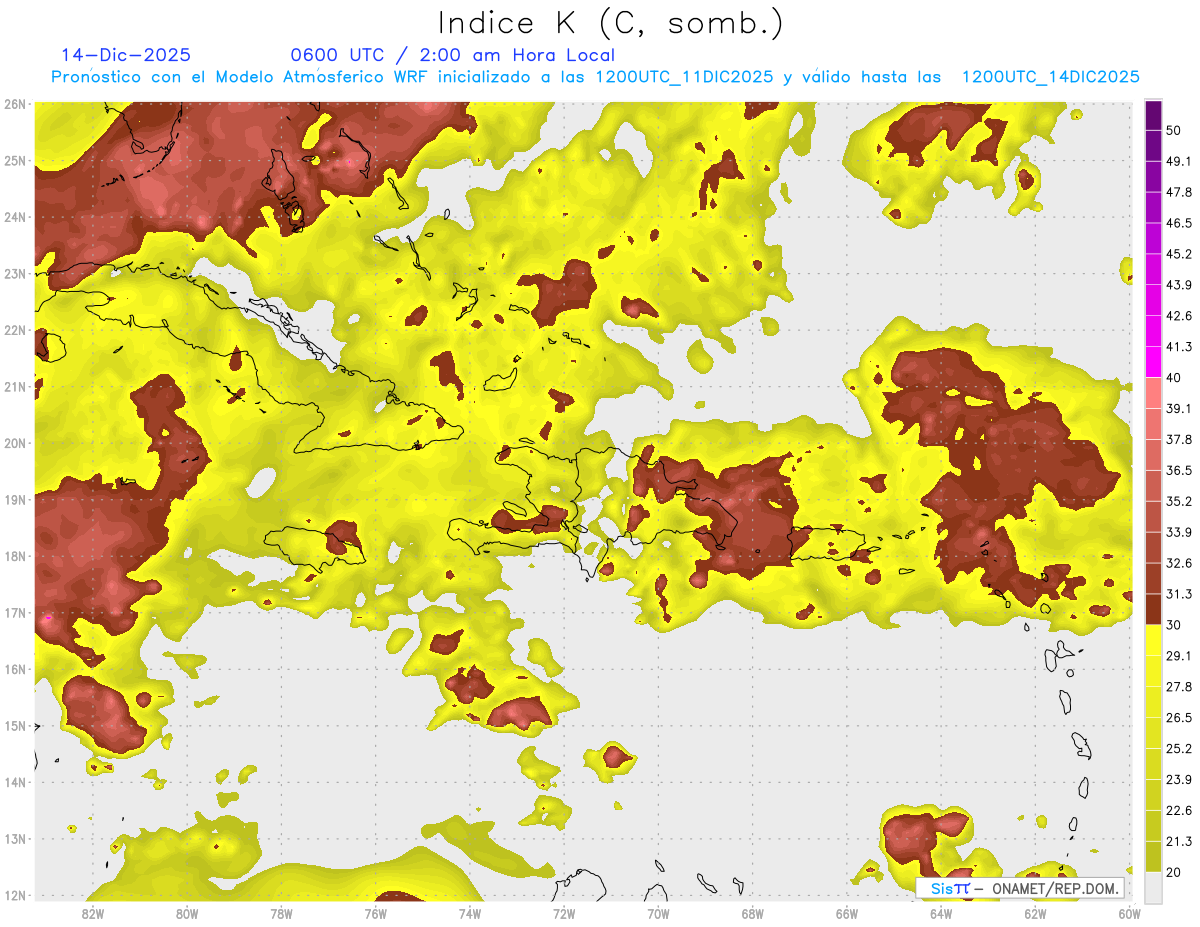Click the '39.1' color scale value

click(x=1179, y=409)
